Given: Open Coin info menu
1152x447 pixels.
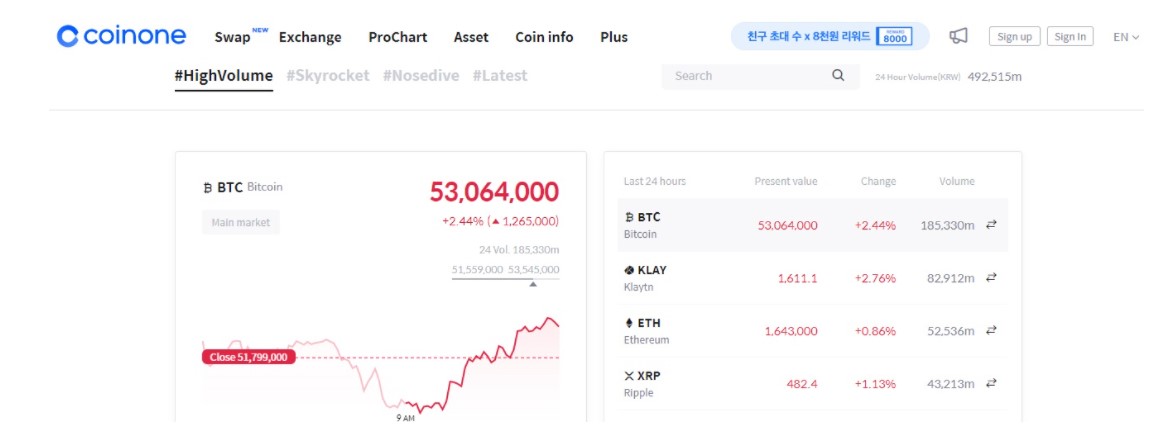Looking at the screenshot, I should point(544,37).
